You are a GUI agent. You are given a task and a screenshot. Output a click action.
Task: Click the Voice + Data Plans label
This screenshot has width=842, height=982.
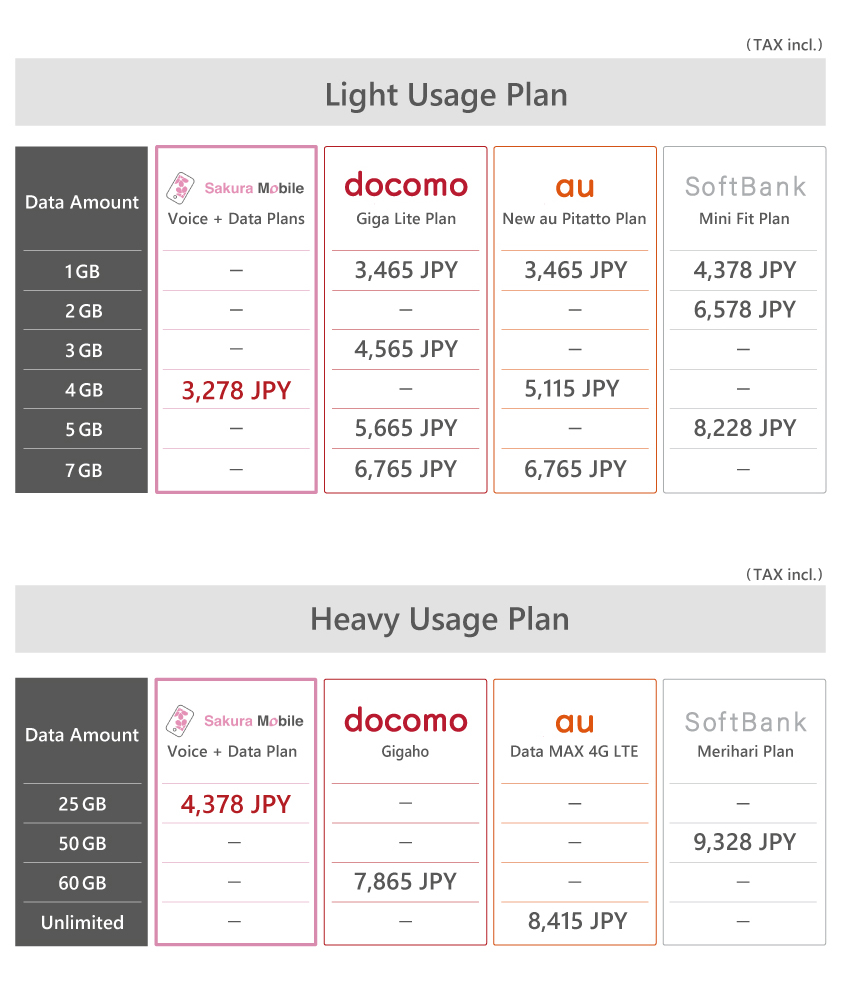tap(236, 219)
